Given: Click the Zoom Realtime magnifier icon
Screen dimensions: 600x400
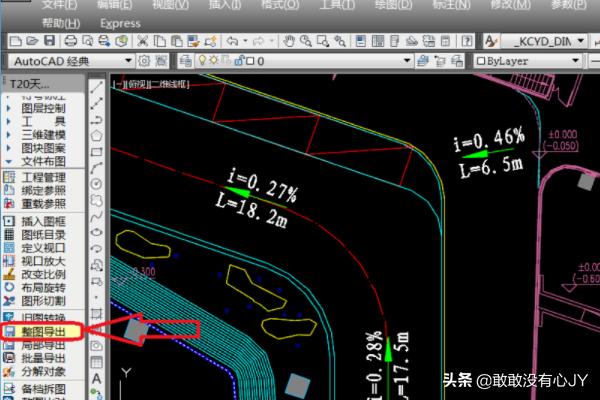Looking at the screenshot, I should pos(306,41).
